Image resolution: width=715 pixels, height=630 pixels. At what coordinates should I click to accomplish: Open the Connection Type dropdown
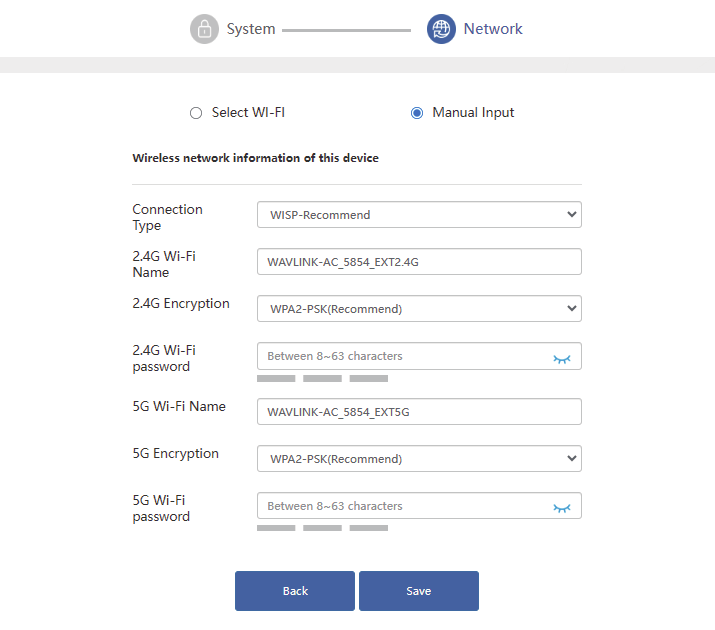click(x=419, y=215)
